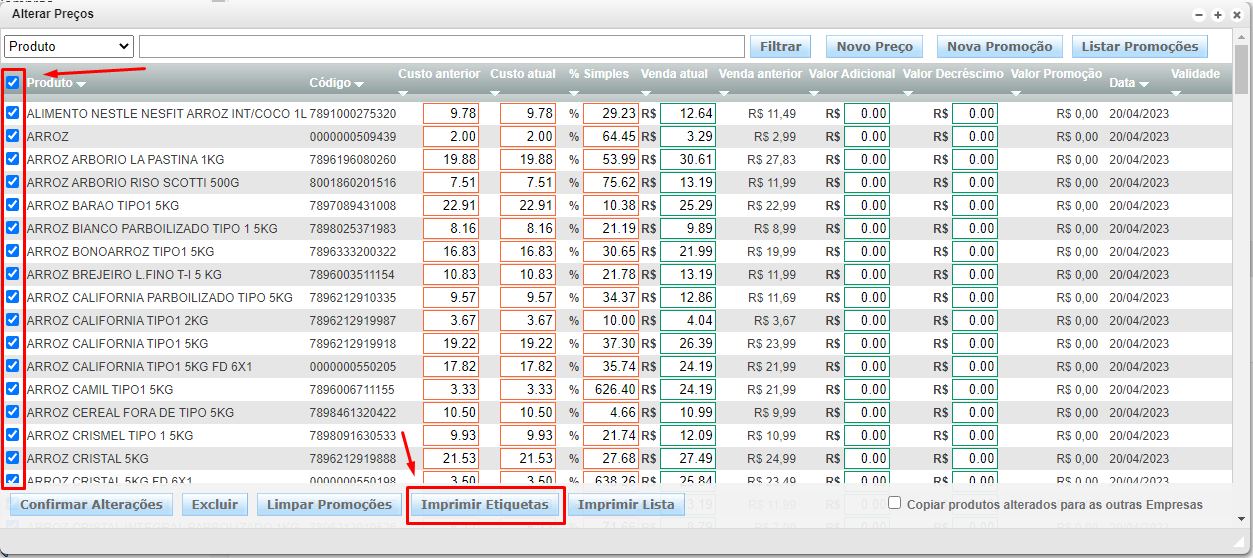
Task: Click the Venda anterior column header
Action: [760, 74]
